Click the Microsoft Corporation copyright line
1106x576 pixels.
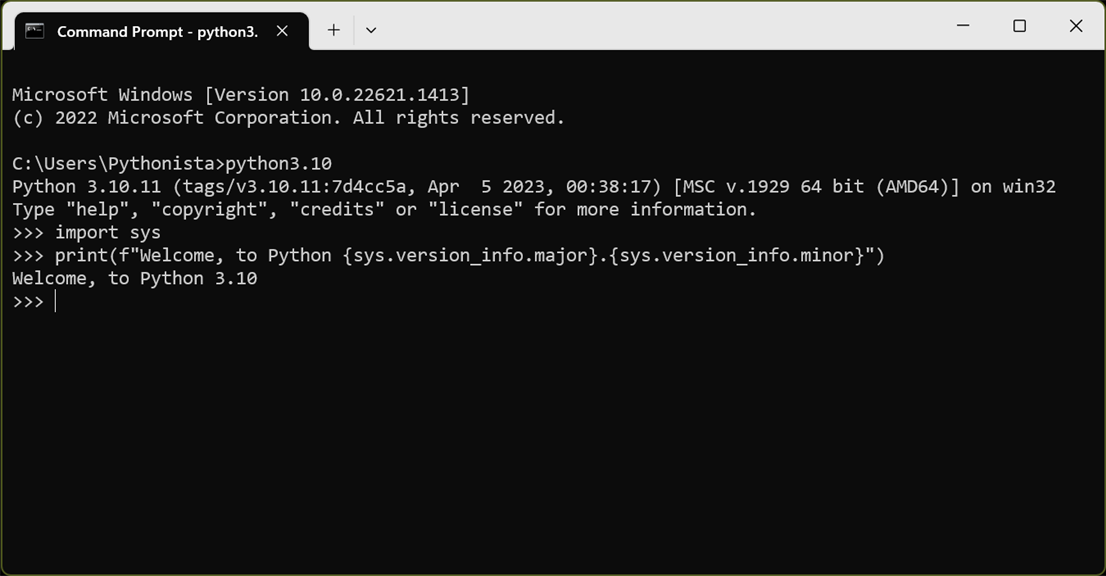click(288, 118)
